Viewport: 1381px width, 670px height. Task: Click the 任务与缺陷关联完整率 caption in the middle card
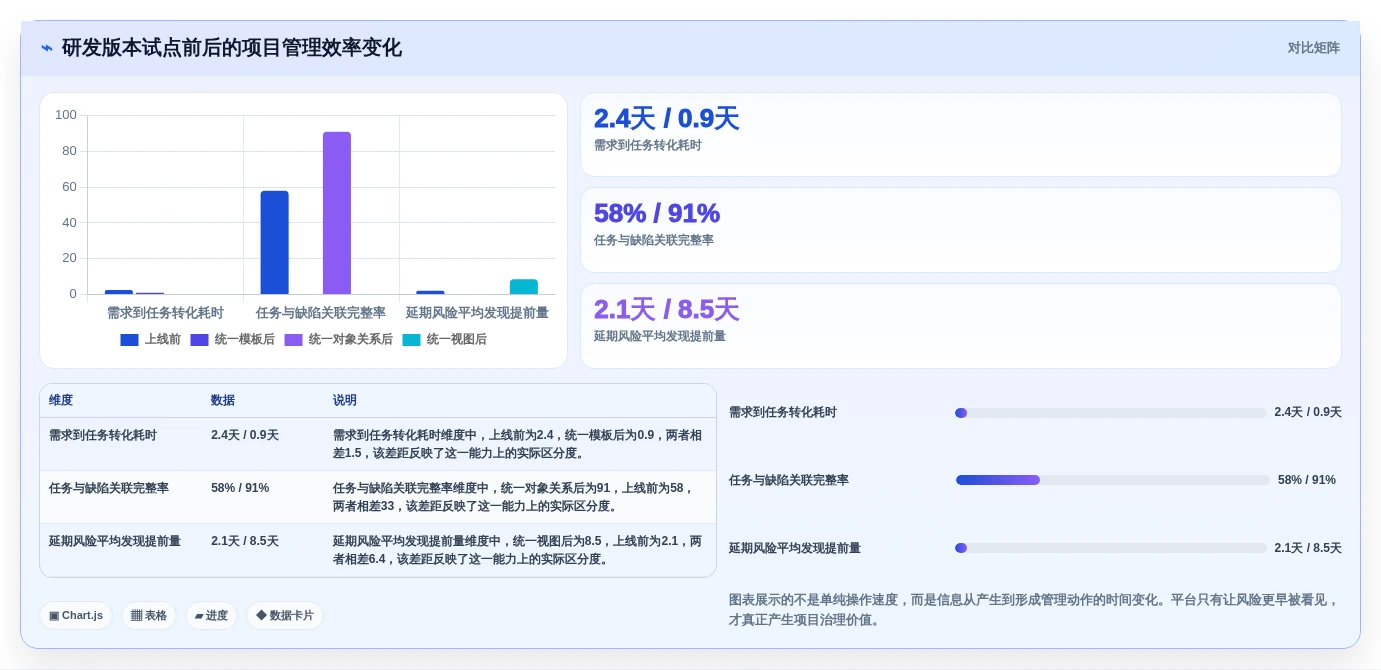(654, 241)
